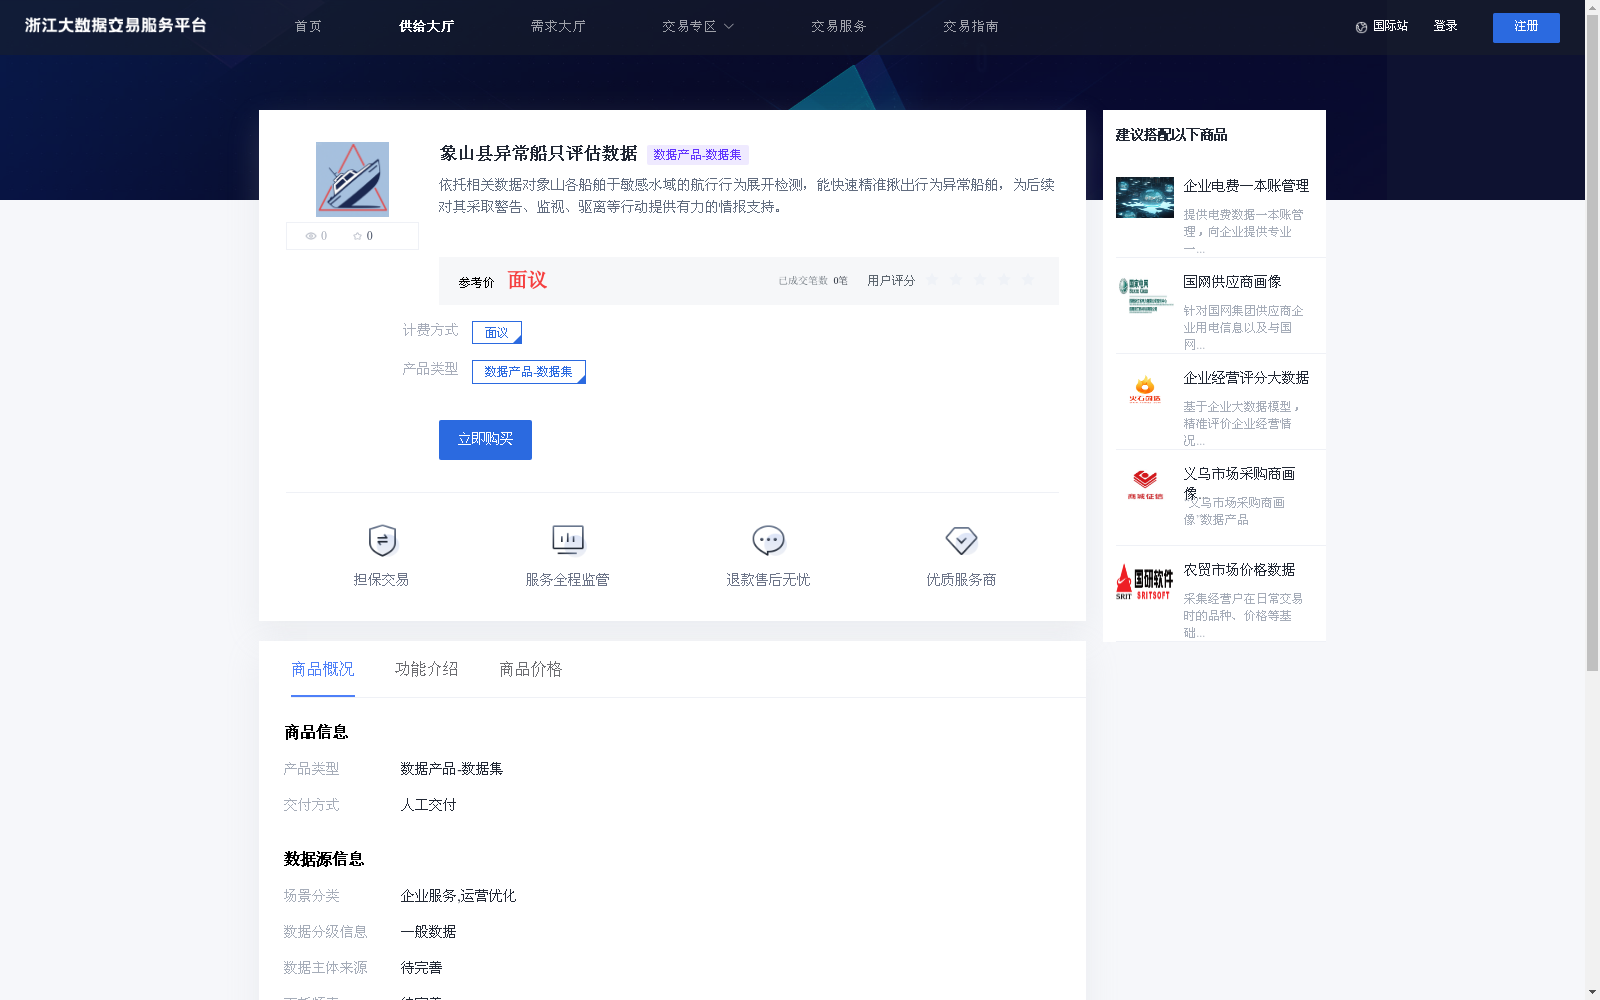Click the 担保交易 shield icon
Viewport: 1600px width, 1000px height.
tap(382, 540)
